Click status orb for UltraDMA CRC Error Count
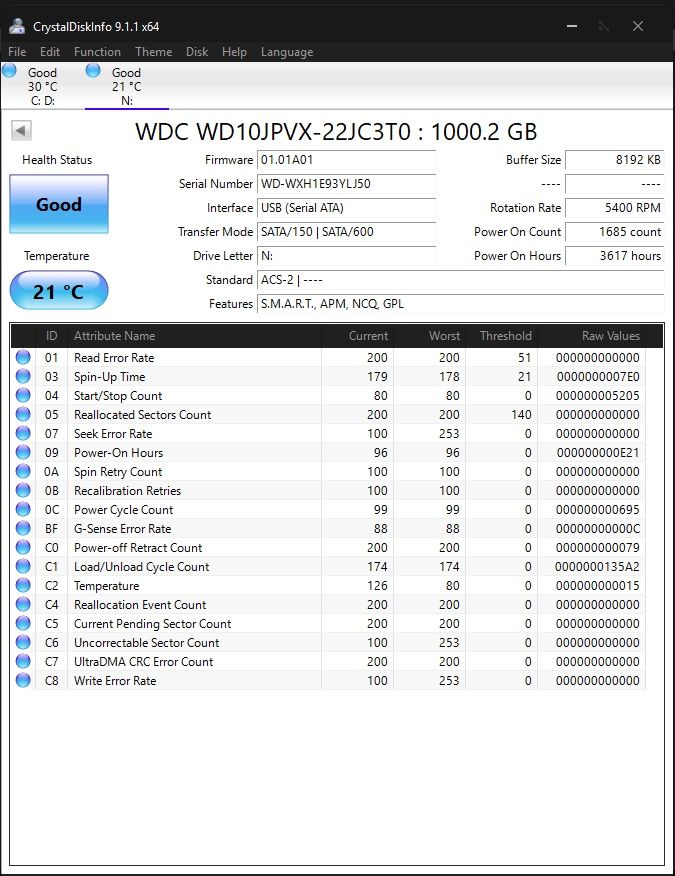This screenshot has height=876, width=675. tap(23, 661)
